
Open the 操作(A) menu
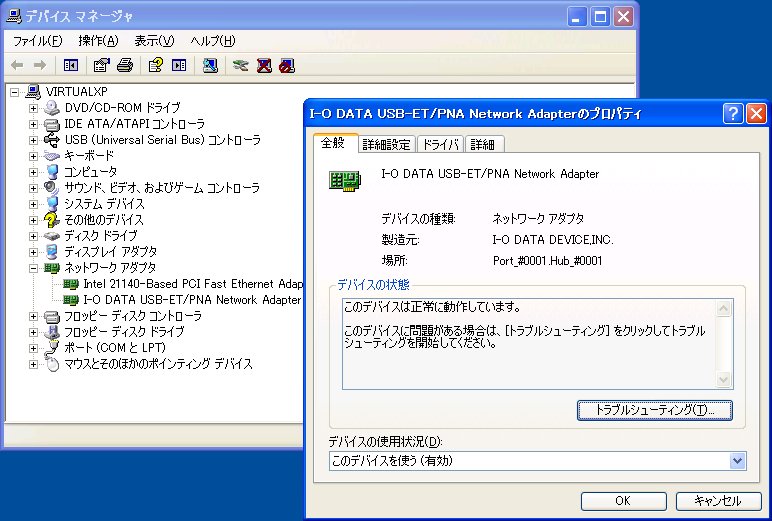tap(98, 41)
